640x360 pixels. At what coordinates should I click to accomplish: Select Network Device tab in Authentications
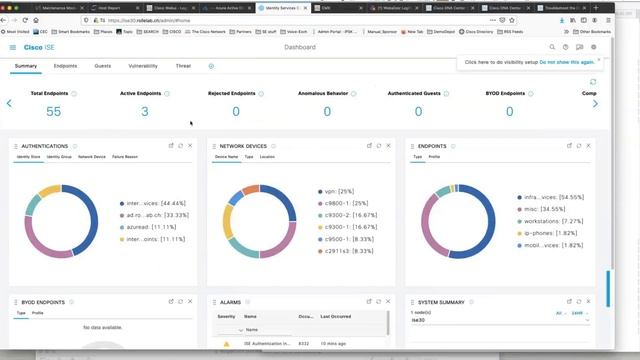coord(92,157)
